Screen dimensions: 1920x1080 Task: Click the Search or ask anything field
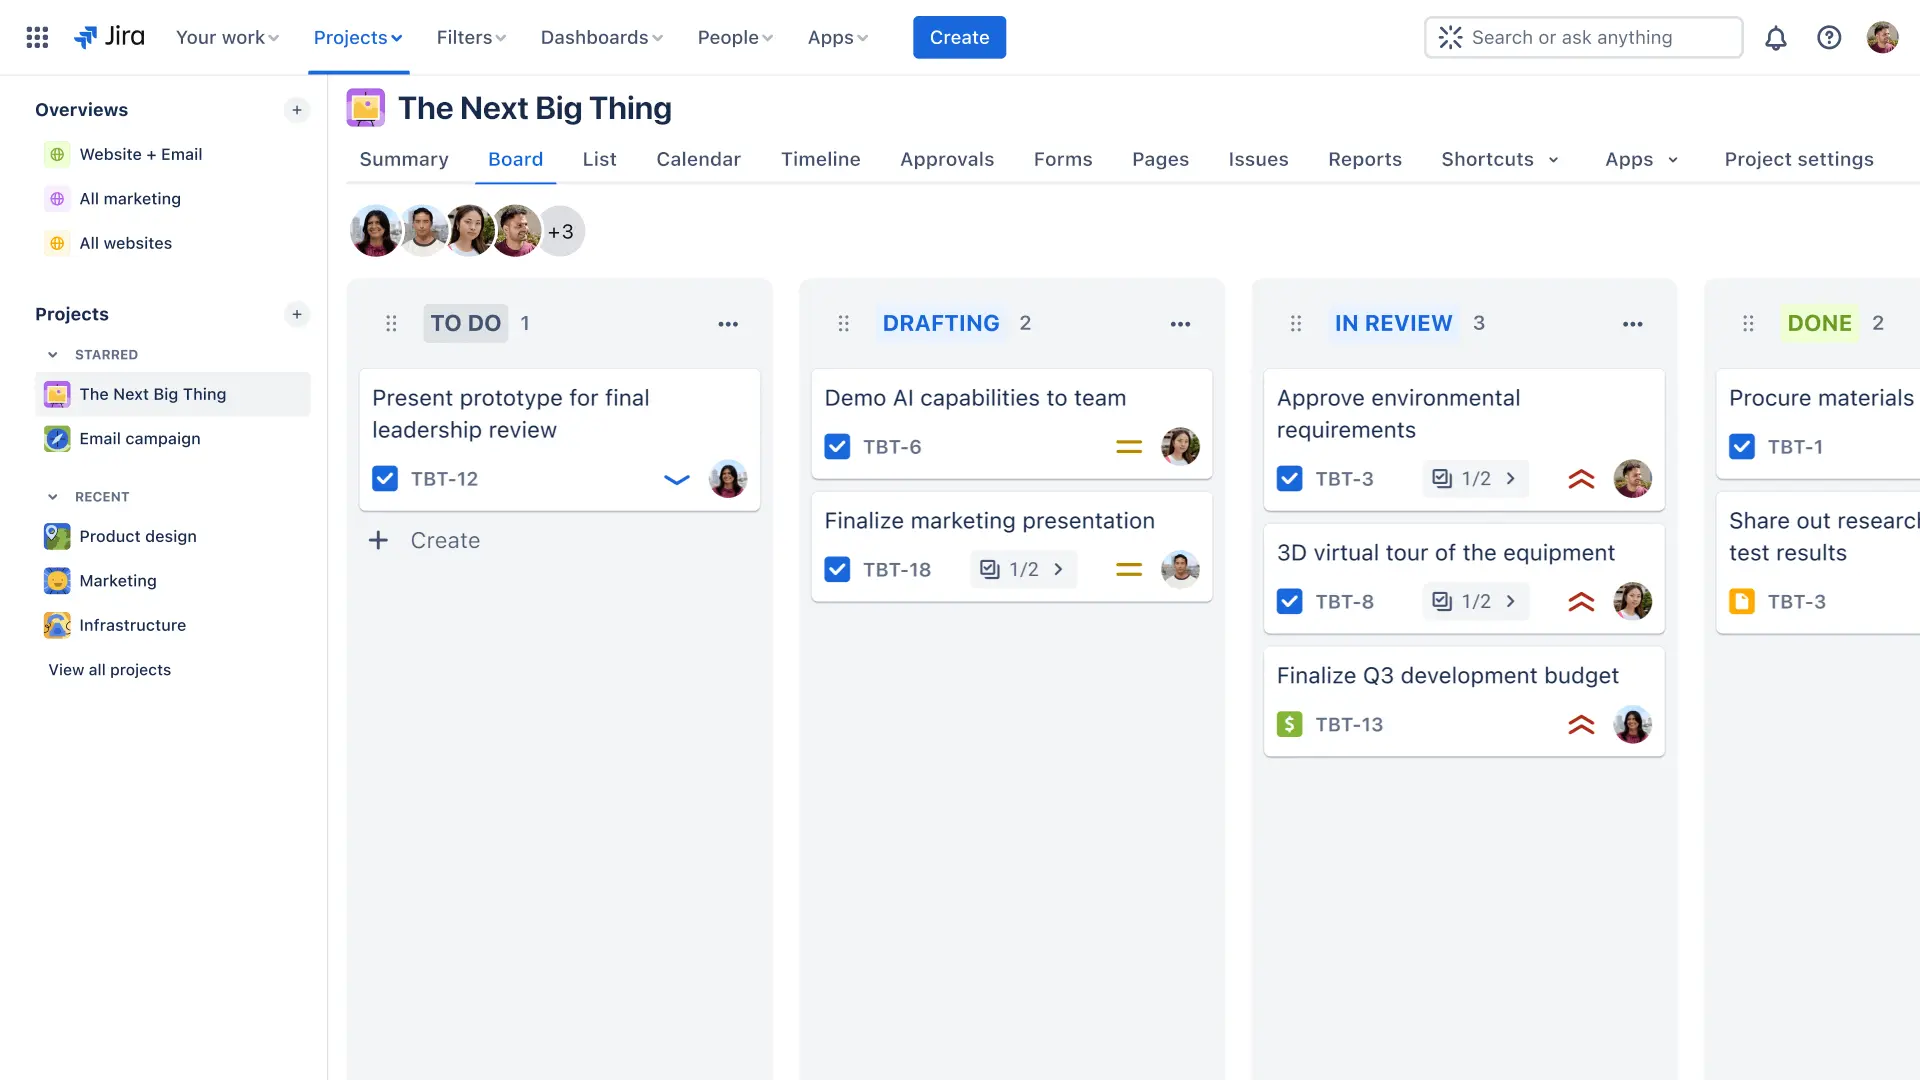pyautogui.click(x=1583, y=38)
